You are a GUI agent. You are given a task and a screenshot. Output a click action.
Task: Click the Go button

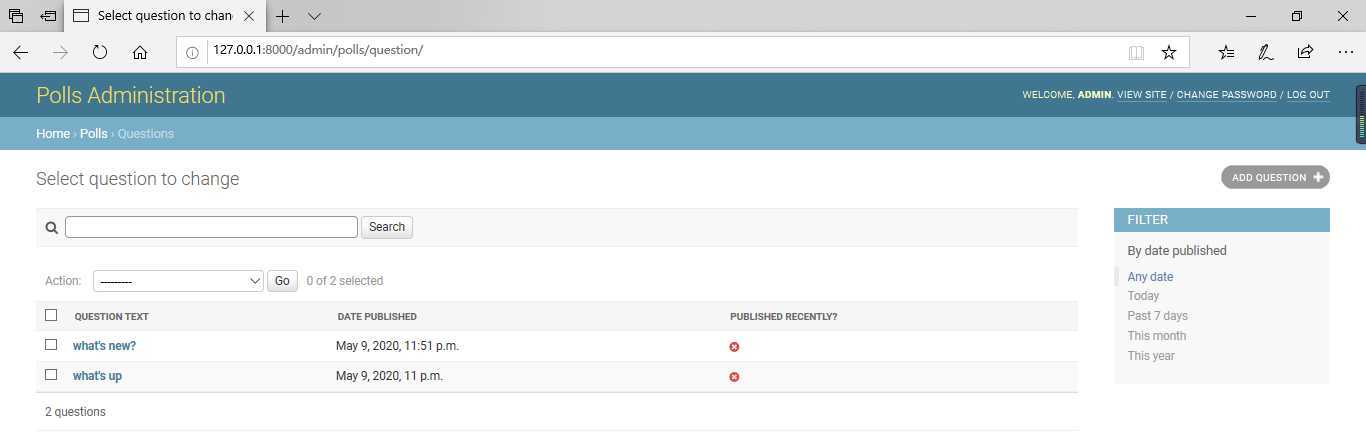[282, 281]
